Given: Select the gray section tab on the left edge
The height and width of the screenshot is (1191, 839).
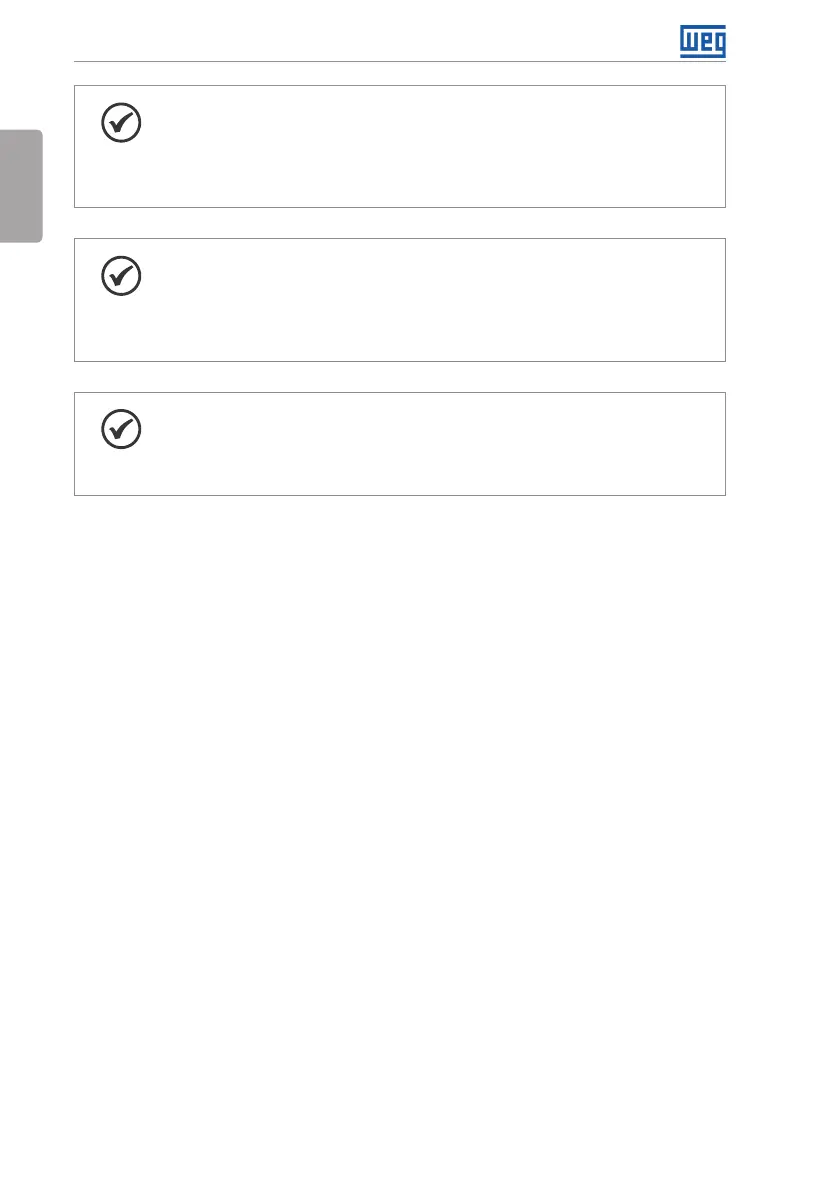Looking at the screenshot, I should (x=21, y=185).
